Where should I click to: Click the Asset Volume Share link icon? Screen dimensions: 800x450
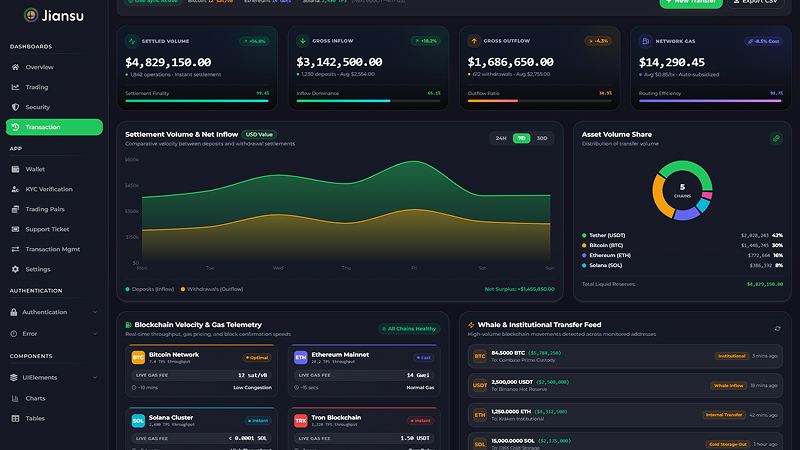pyautogui.click(x=776, y=138)
